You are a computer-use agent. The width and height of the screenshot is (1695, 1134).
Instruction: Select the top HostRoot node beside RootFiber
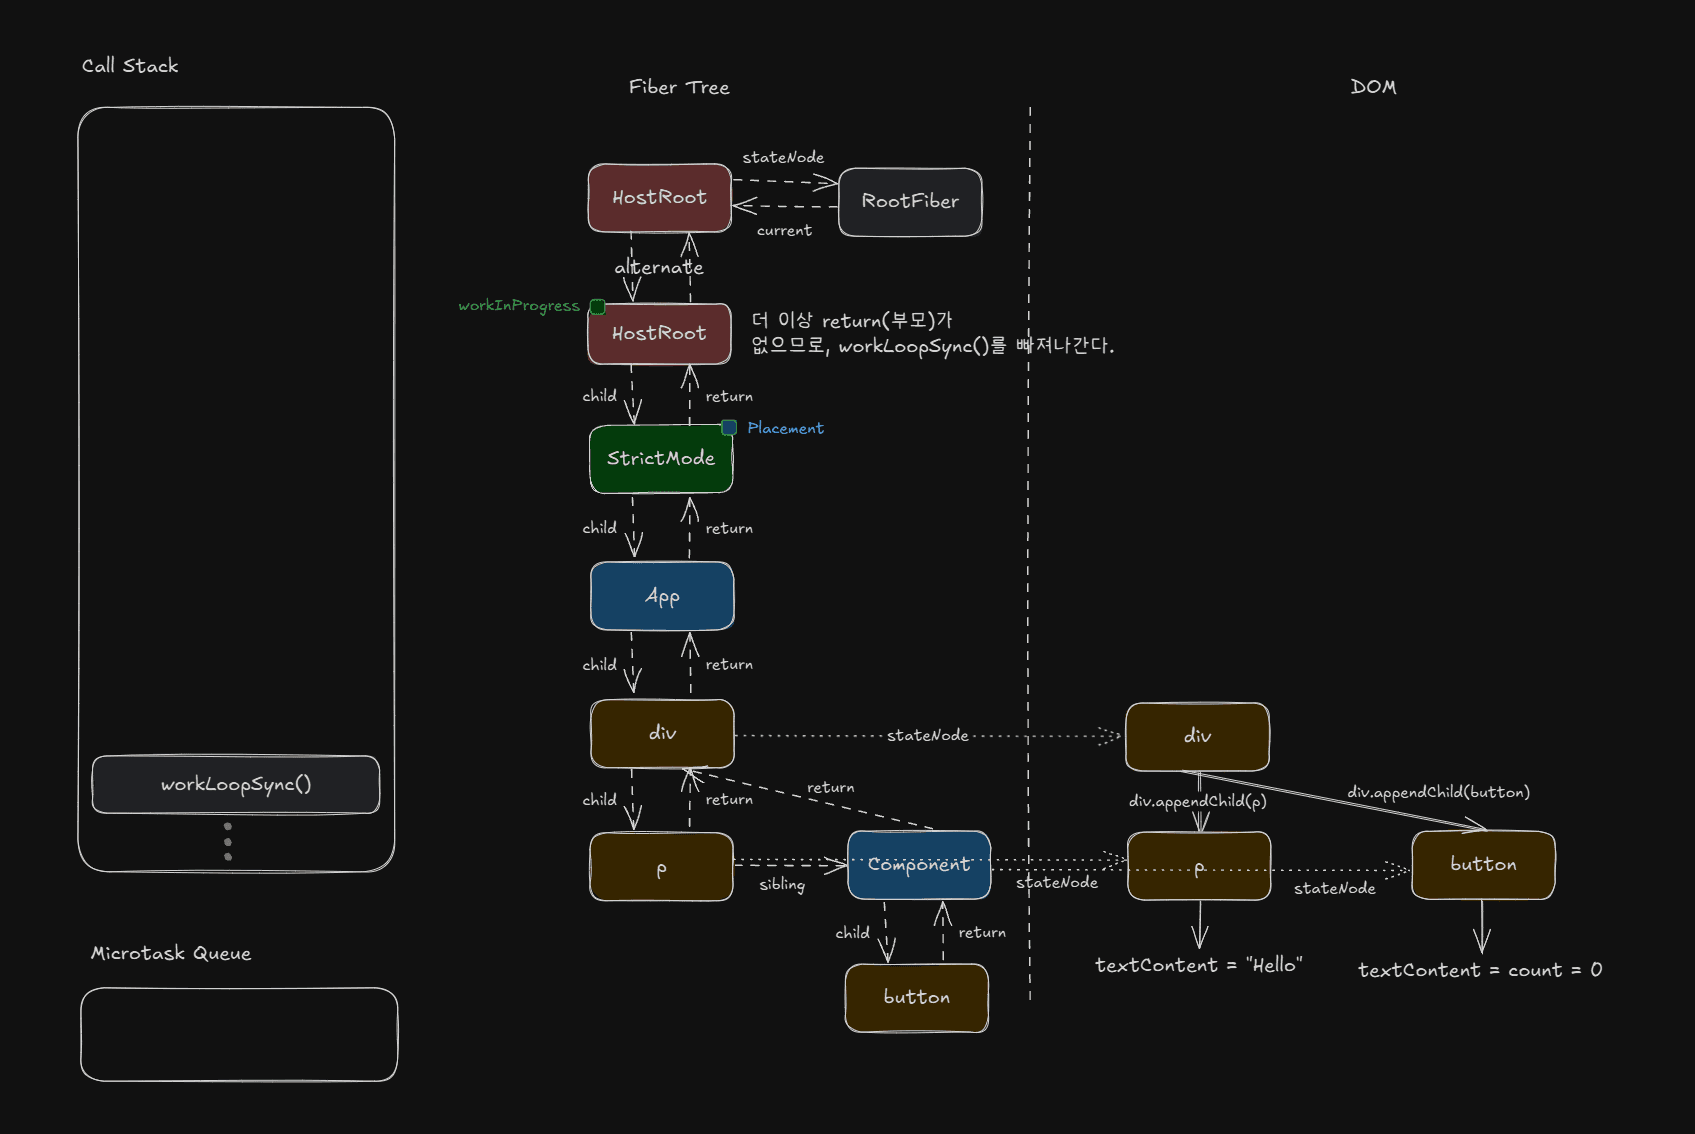tap(659, 198)
